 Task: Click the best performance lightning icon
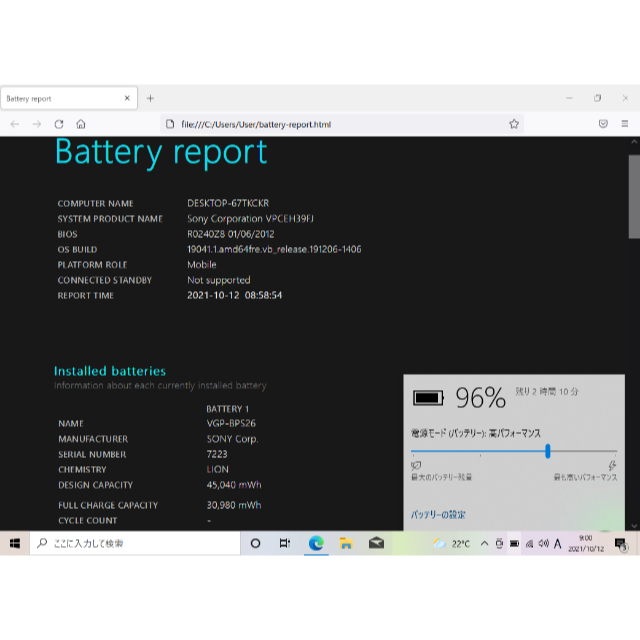pos(612,465)
